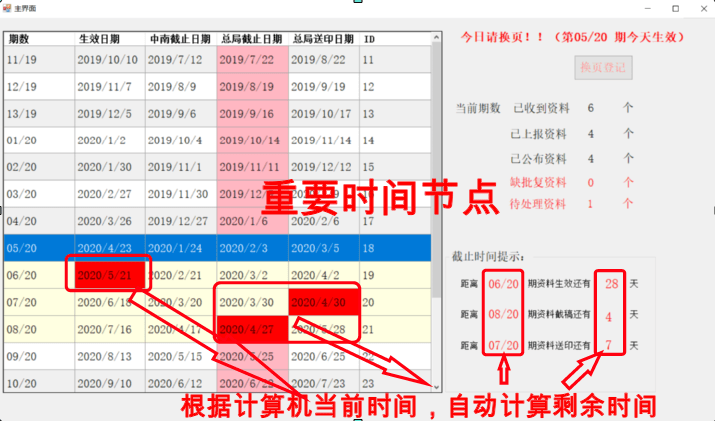Click the 总局截止日期 column header

(x=252, y=39)
